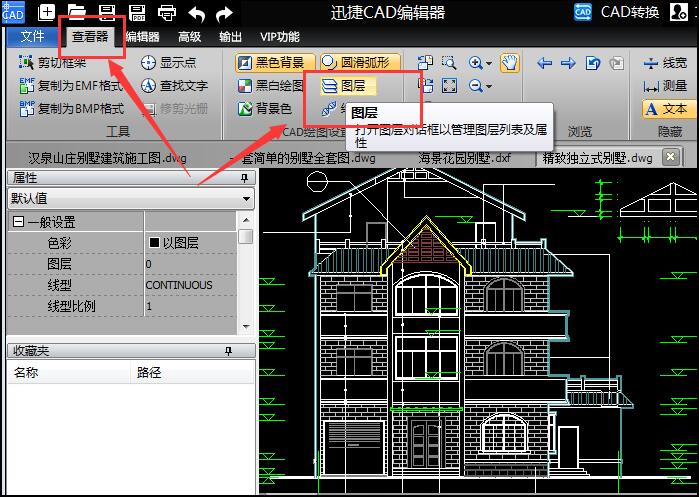Viewport: 699px width, 497px height.
Task: Close the 精致独立式别墅.dwg document tab
Action: tap(670, 157)
